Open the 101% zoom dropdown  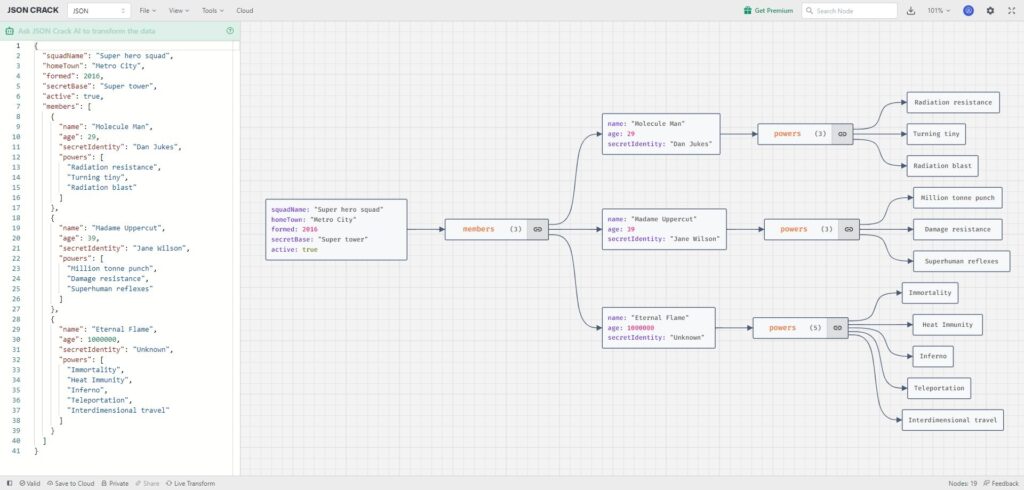[x=939, y=10]
